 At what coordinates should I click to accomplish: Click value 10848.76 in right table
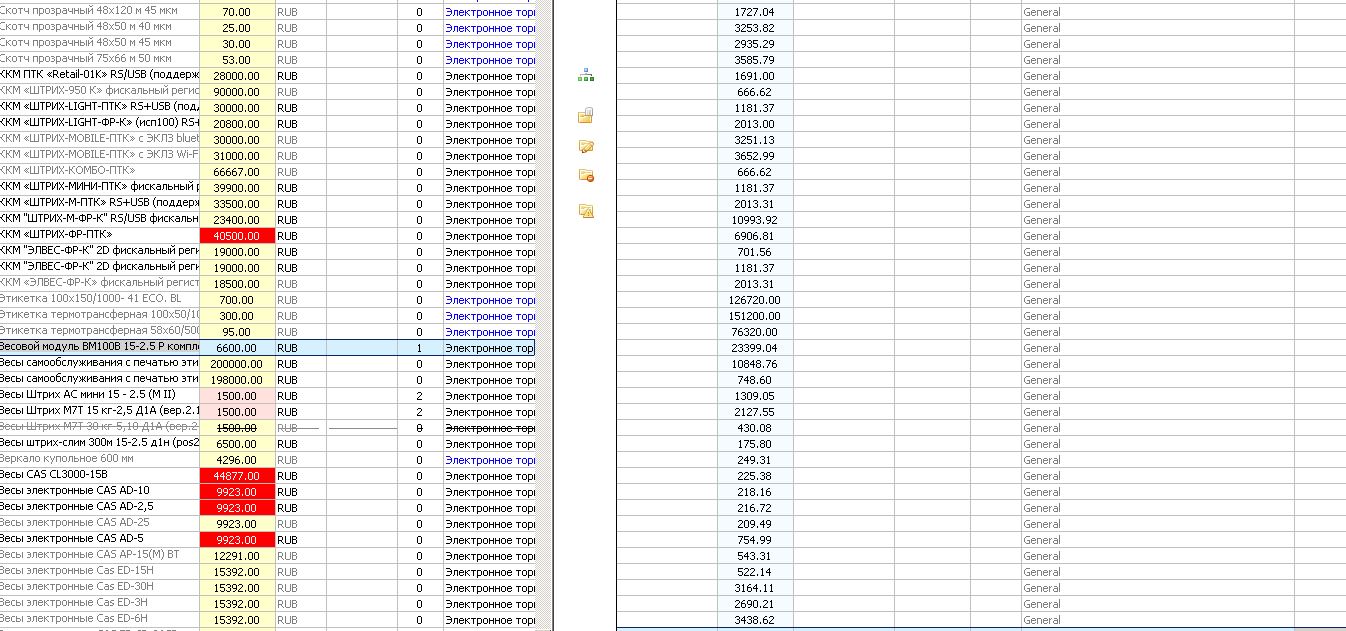pyautogui.click(x=755, y=364)
